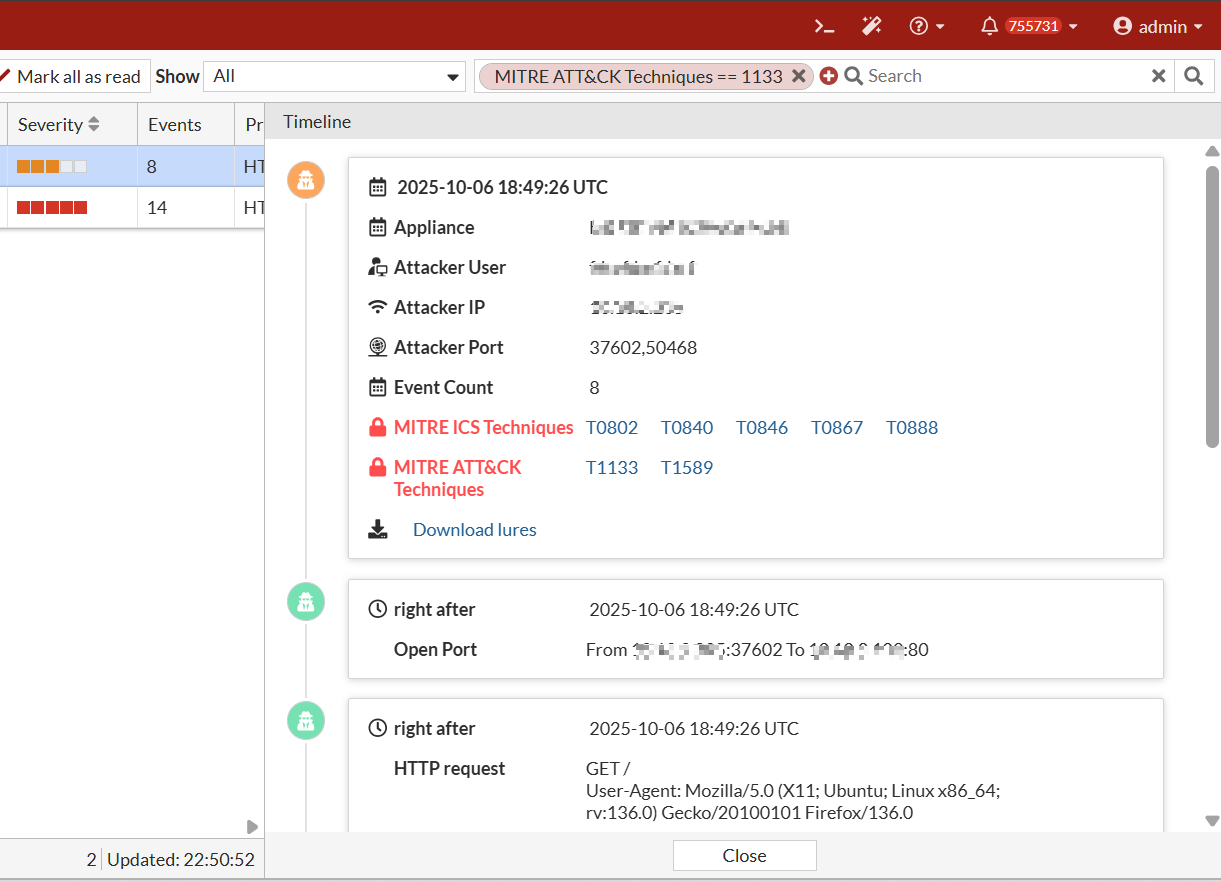Open MITRE ICS technique T0867
The height and width of the screenshot is (882, 1221).
click(x=837, y=428)
